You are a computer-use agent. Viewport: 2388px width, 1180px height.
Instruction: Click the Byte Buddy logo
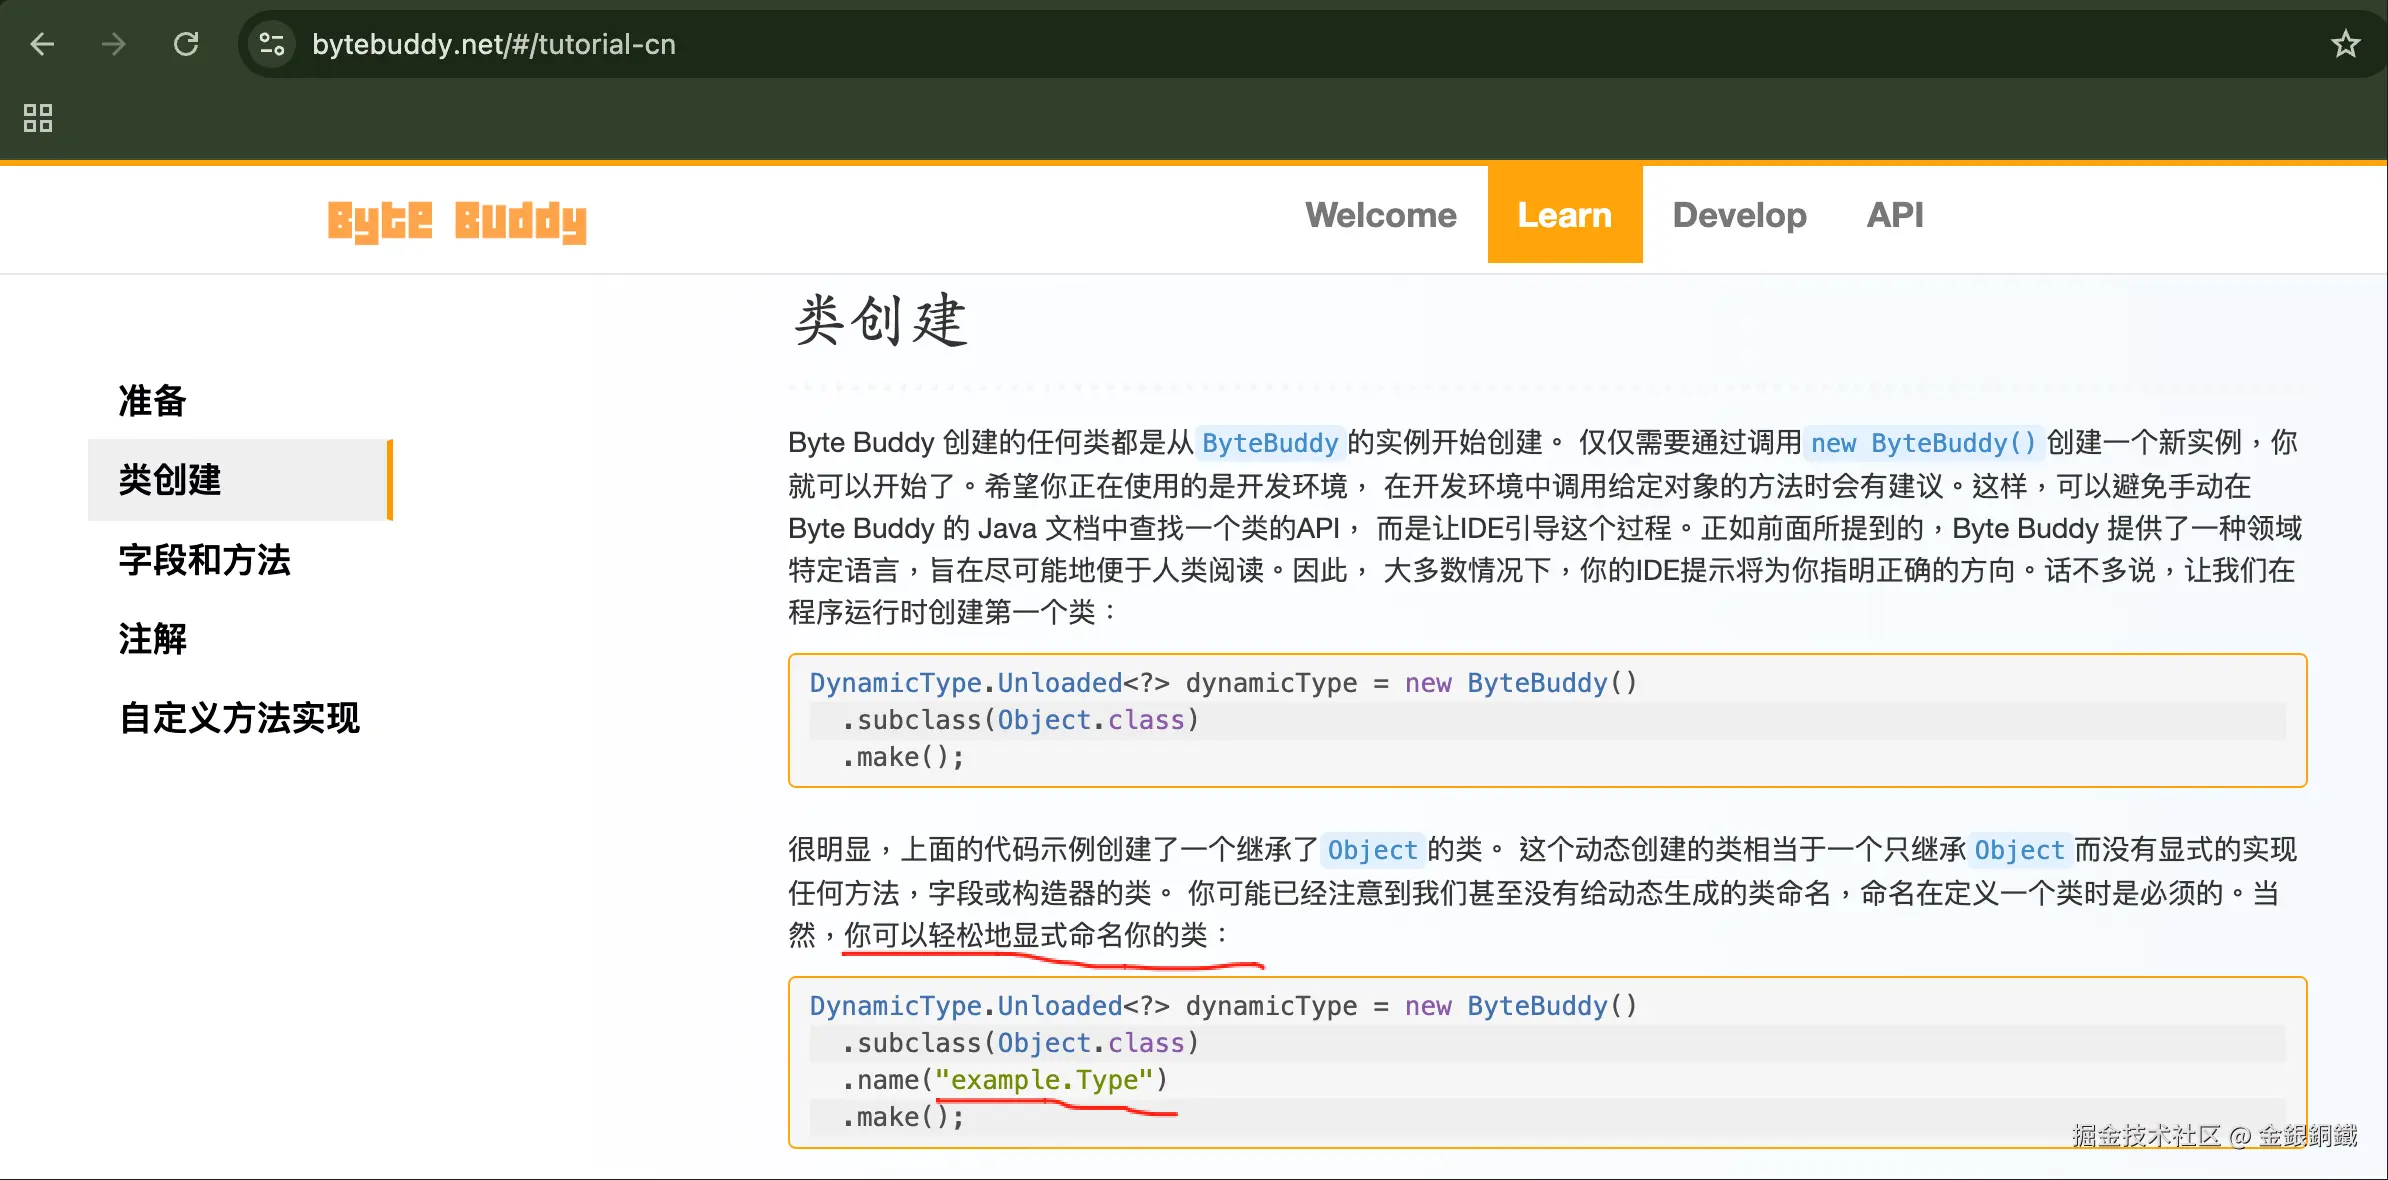click(x=457, y=220)
